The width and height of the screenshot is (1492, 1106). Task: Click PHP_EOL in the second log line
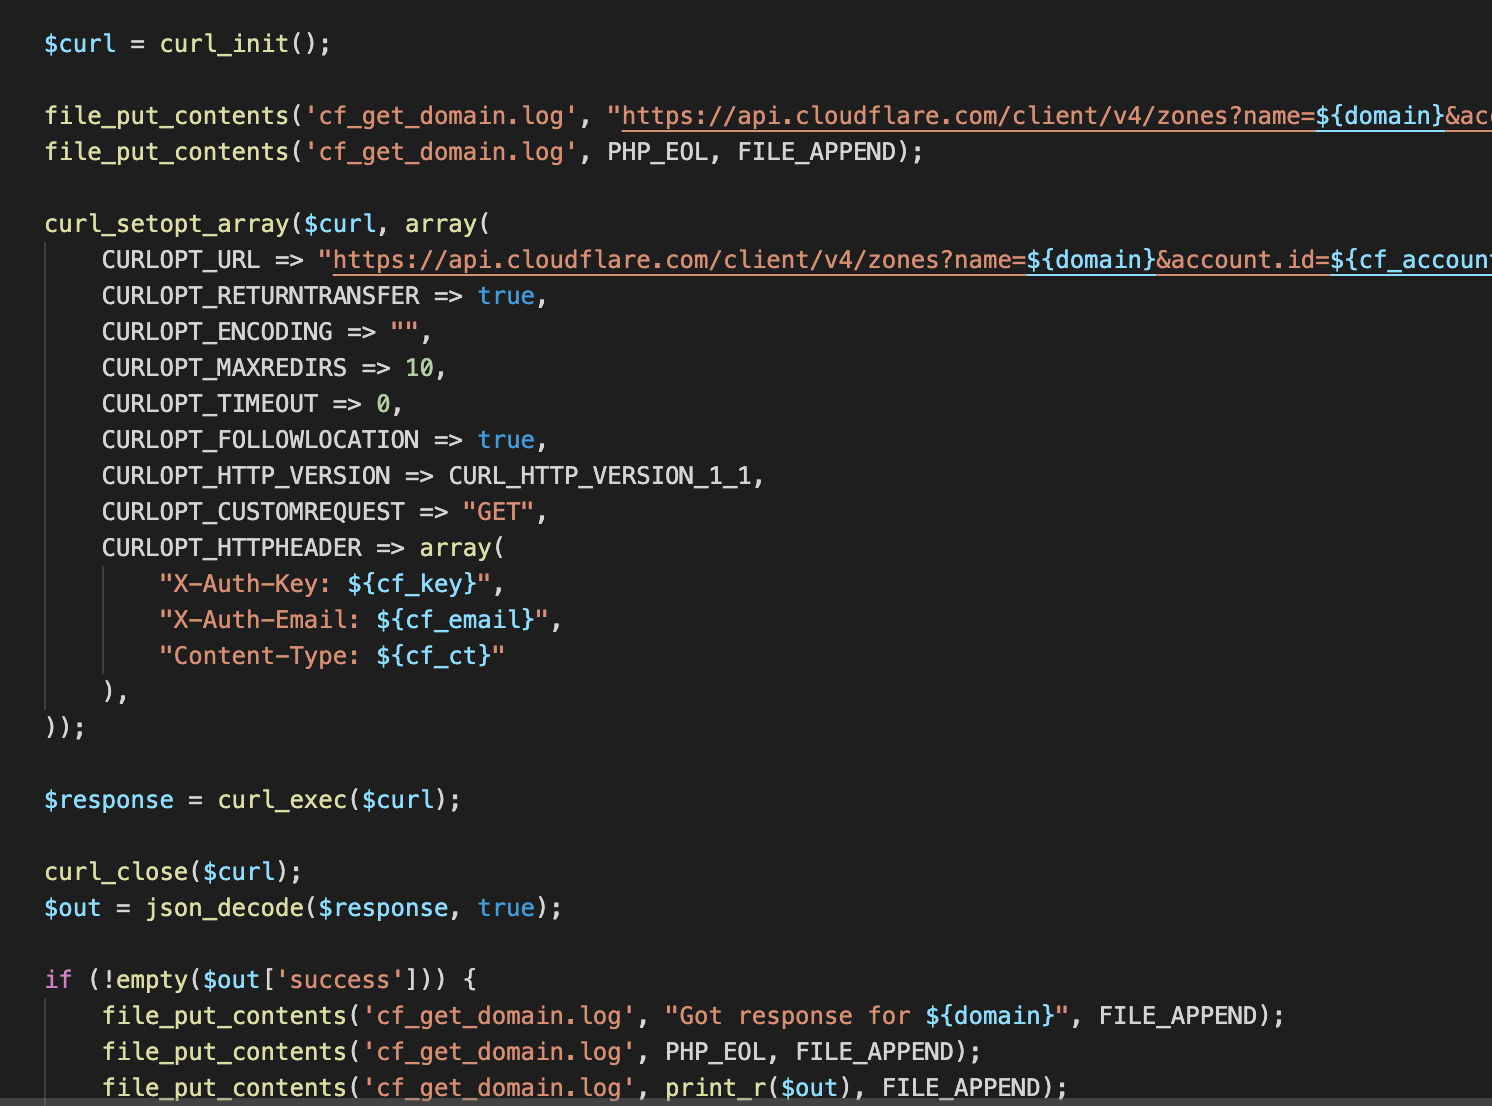tap(657, 152)
